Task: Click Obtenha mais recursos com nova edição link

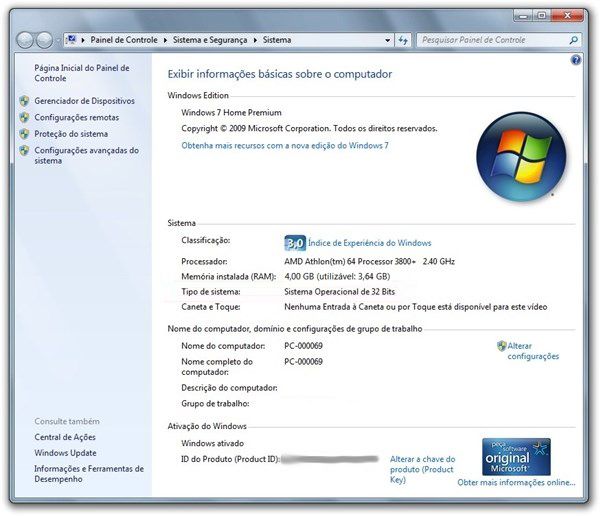Action: pos(285,145)
